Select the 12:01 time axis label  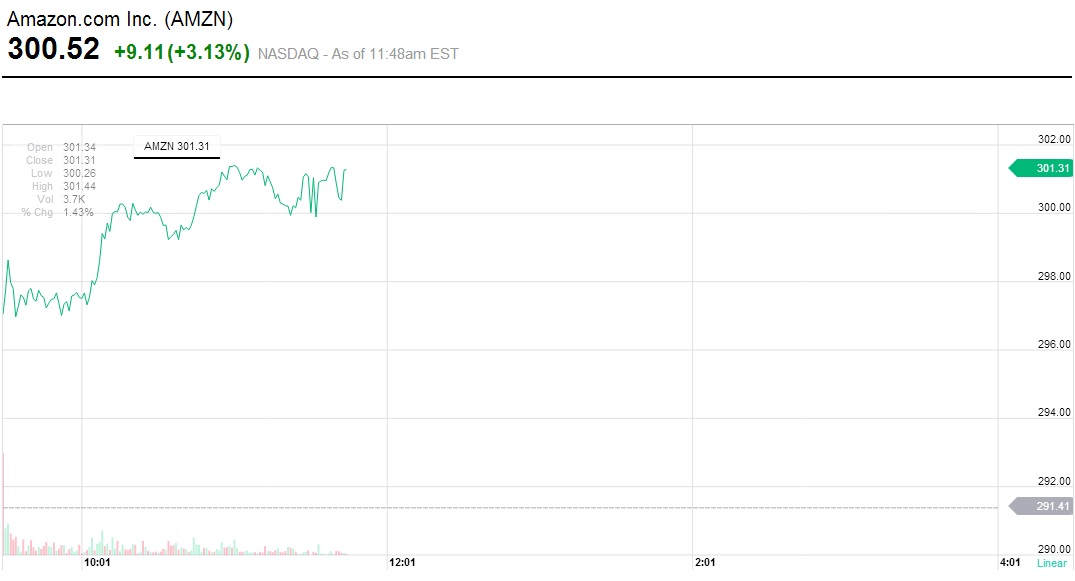(x=402, y=563)
